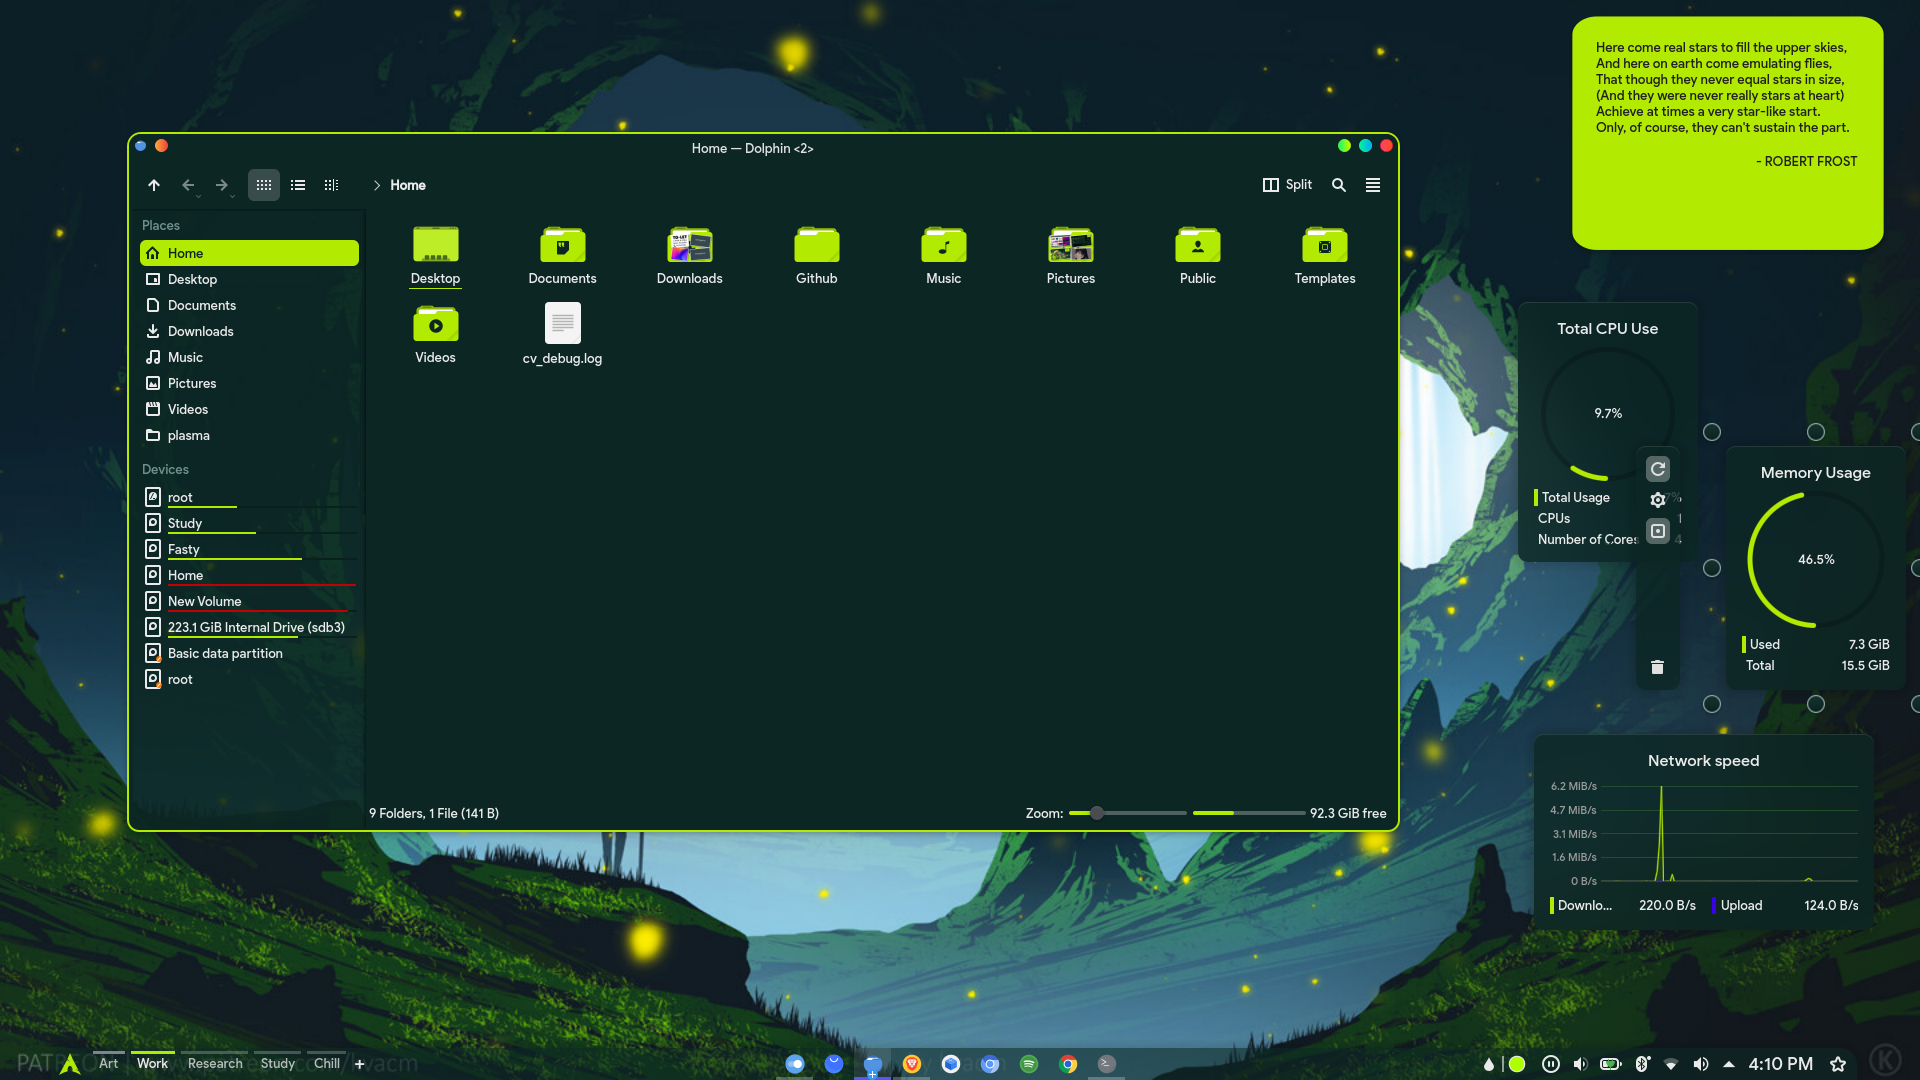Select Home in the Places panel
This screenshot has height=1080, width=1920.
pyautogui.click(x=249, y=253)
